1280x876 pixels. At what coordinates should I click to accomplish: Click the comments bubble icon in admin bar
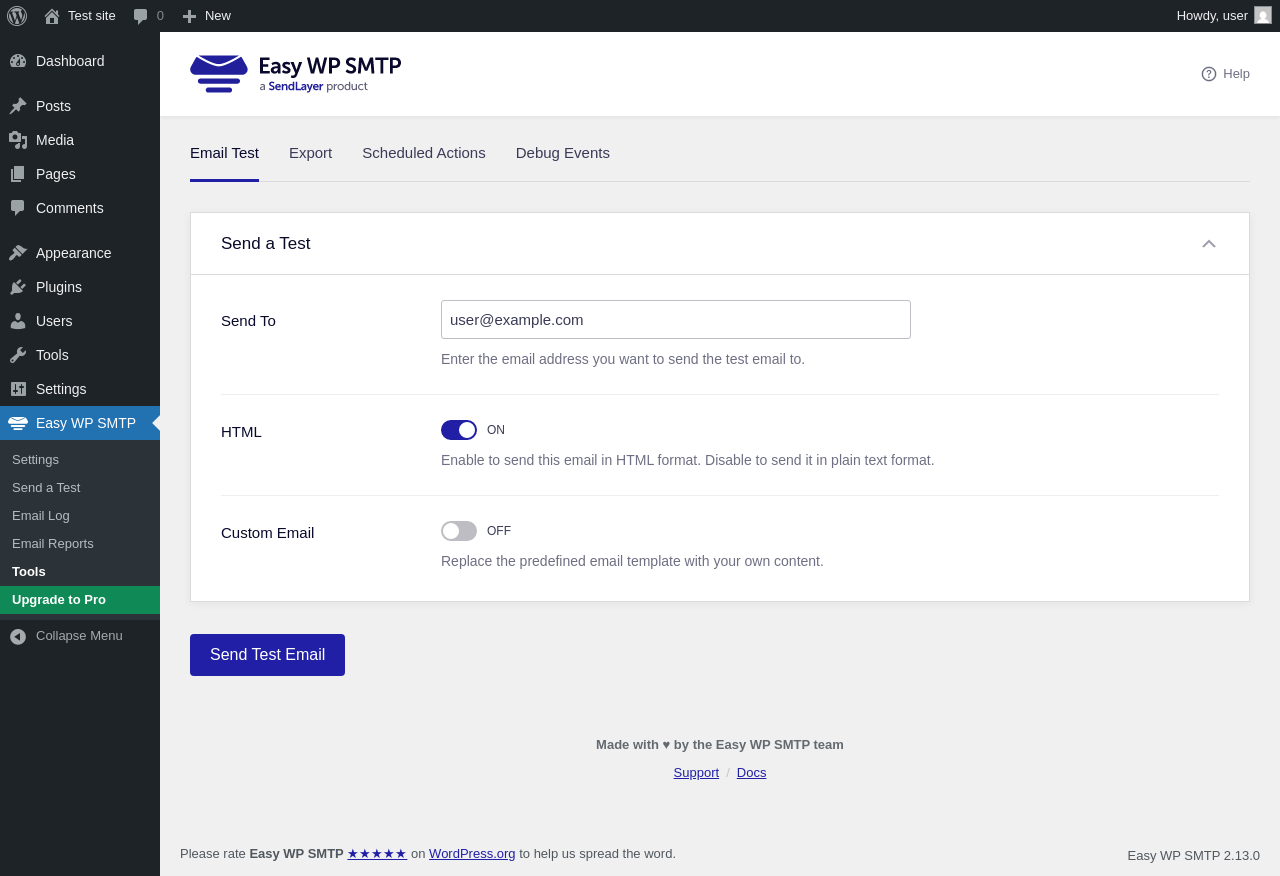pyautogui.click(x=141, y=16)
